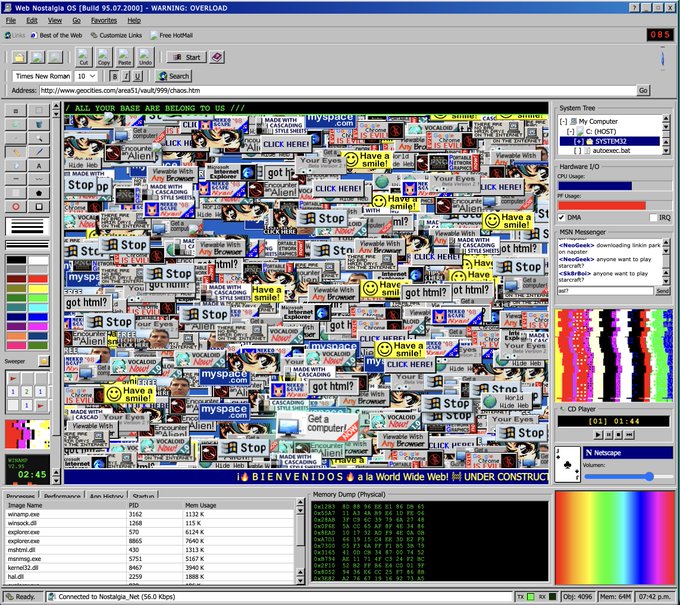680x605 pixels.
Task: Click the Search button
Action: (x=173, y=76)
